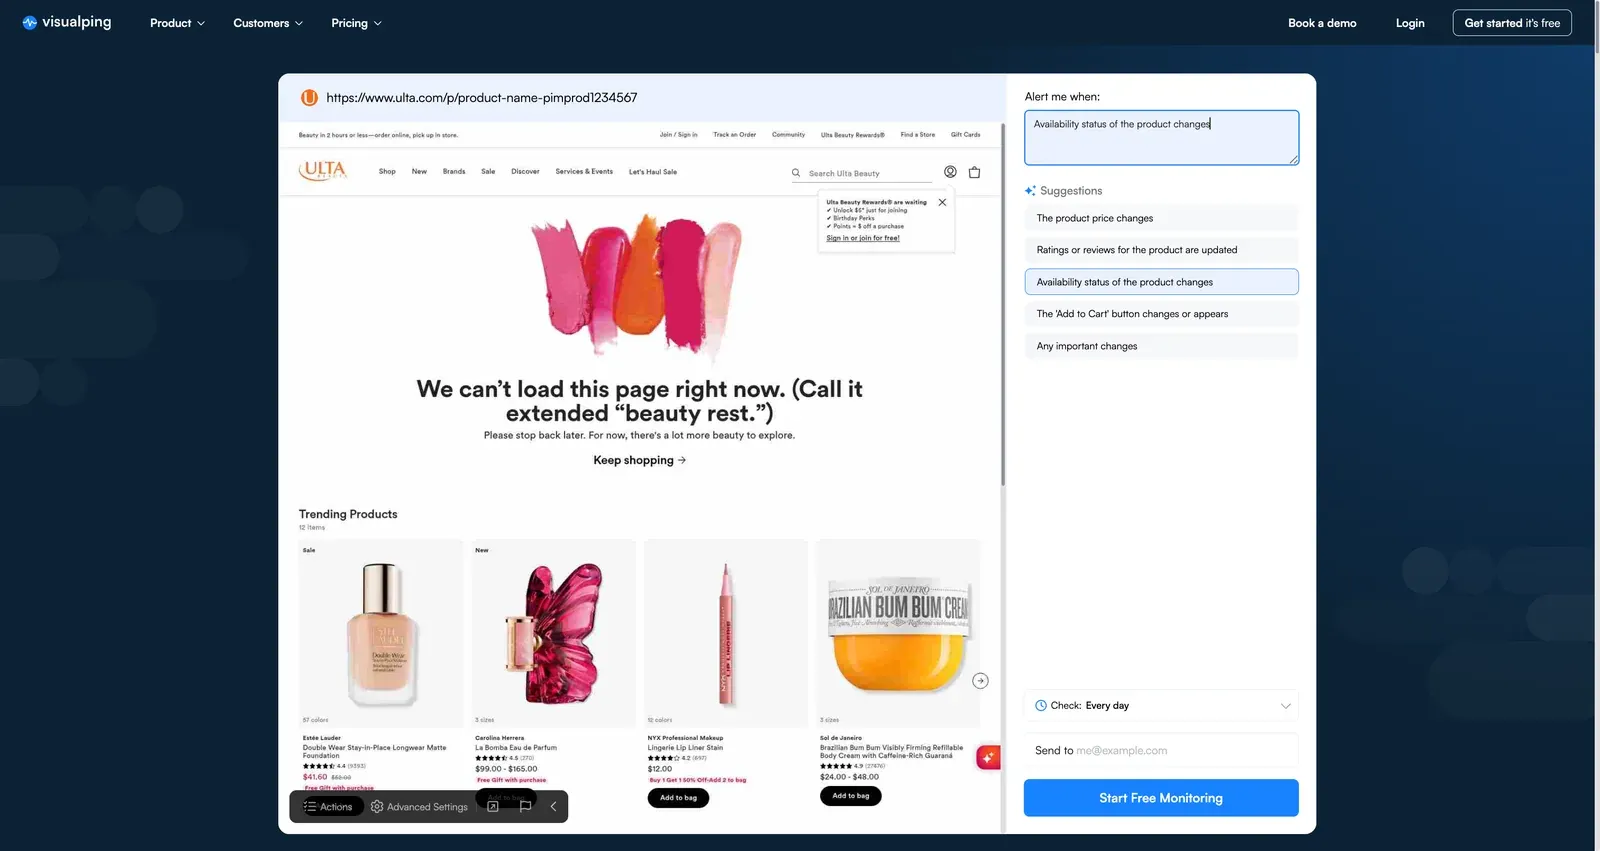Click Estée Lauder Double Wear foundation thumbnail

pyautogui.click(x=381, y=633)
